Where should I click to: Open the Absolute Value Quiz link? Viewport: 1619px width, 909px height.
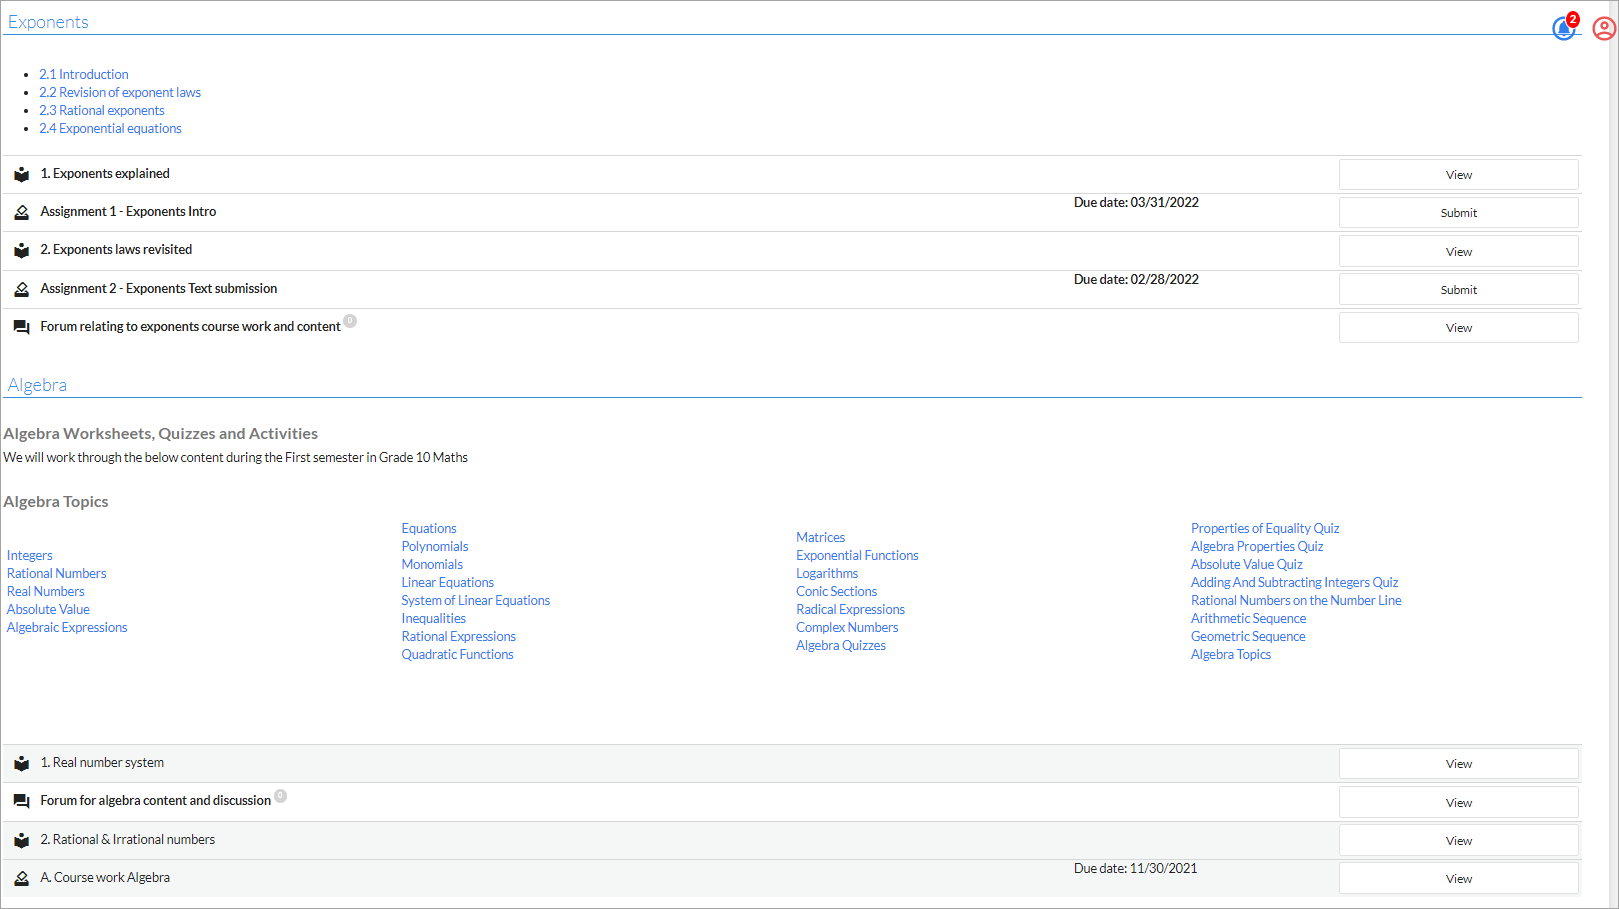1247,565
